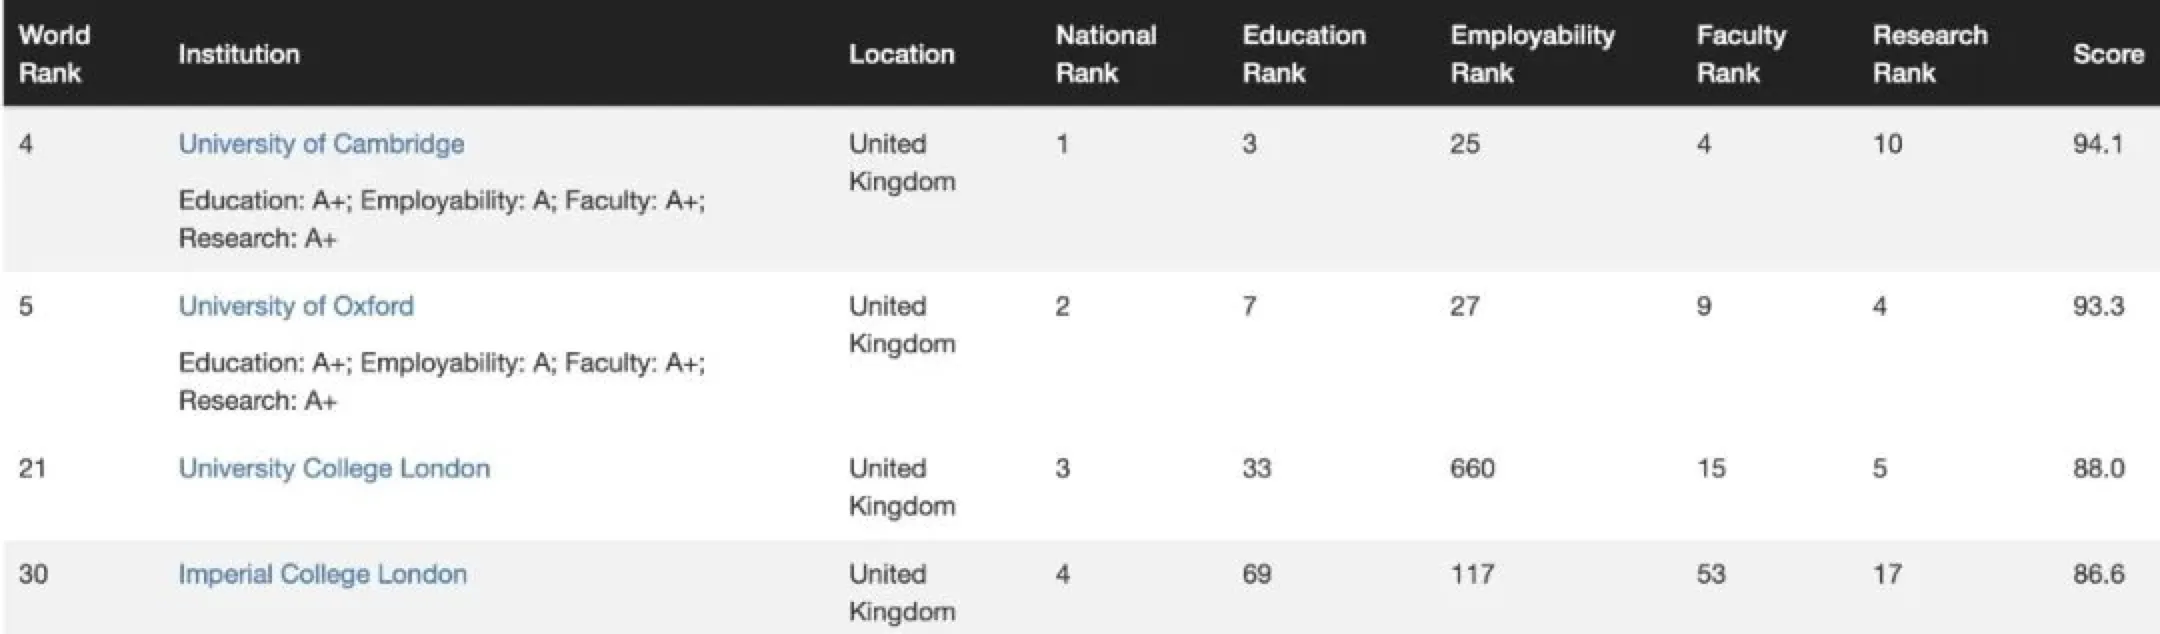The image size is (2160, 634).
Task: Sort by National Rank column header
Action: pyautogui.click(x=1105, y=54)
